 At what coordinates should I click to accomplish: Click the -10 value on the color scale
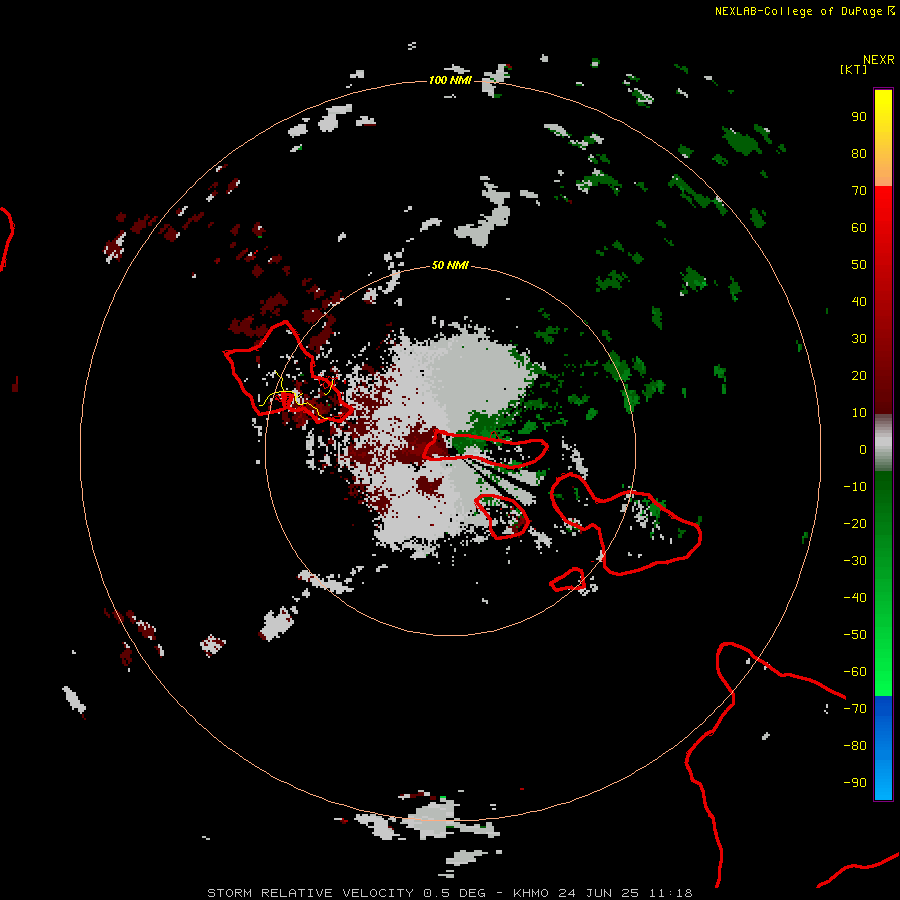click(855, 487)
